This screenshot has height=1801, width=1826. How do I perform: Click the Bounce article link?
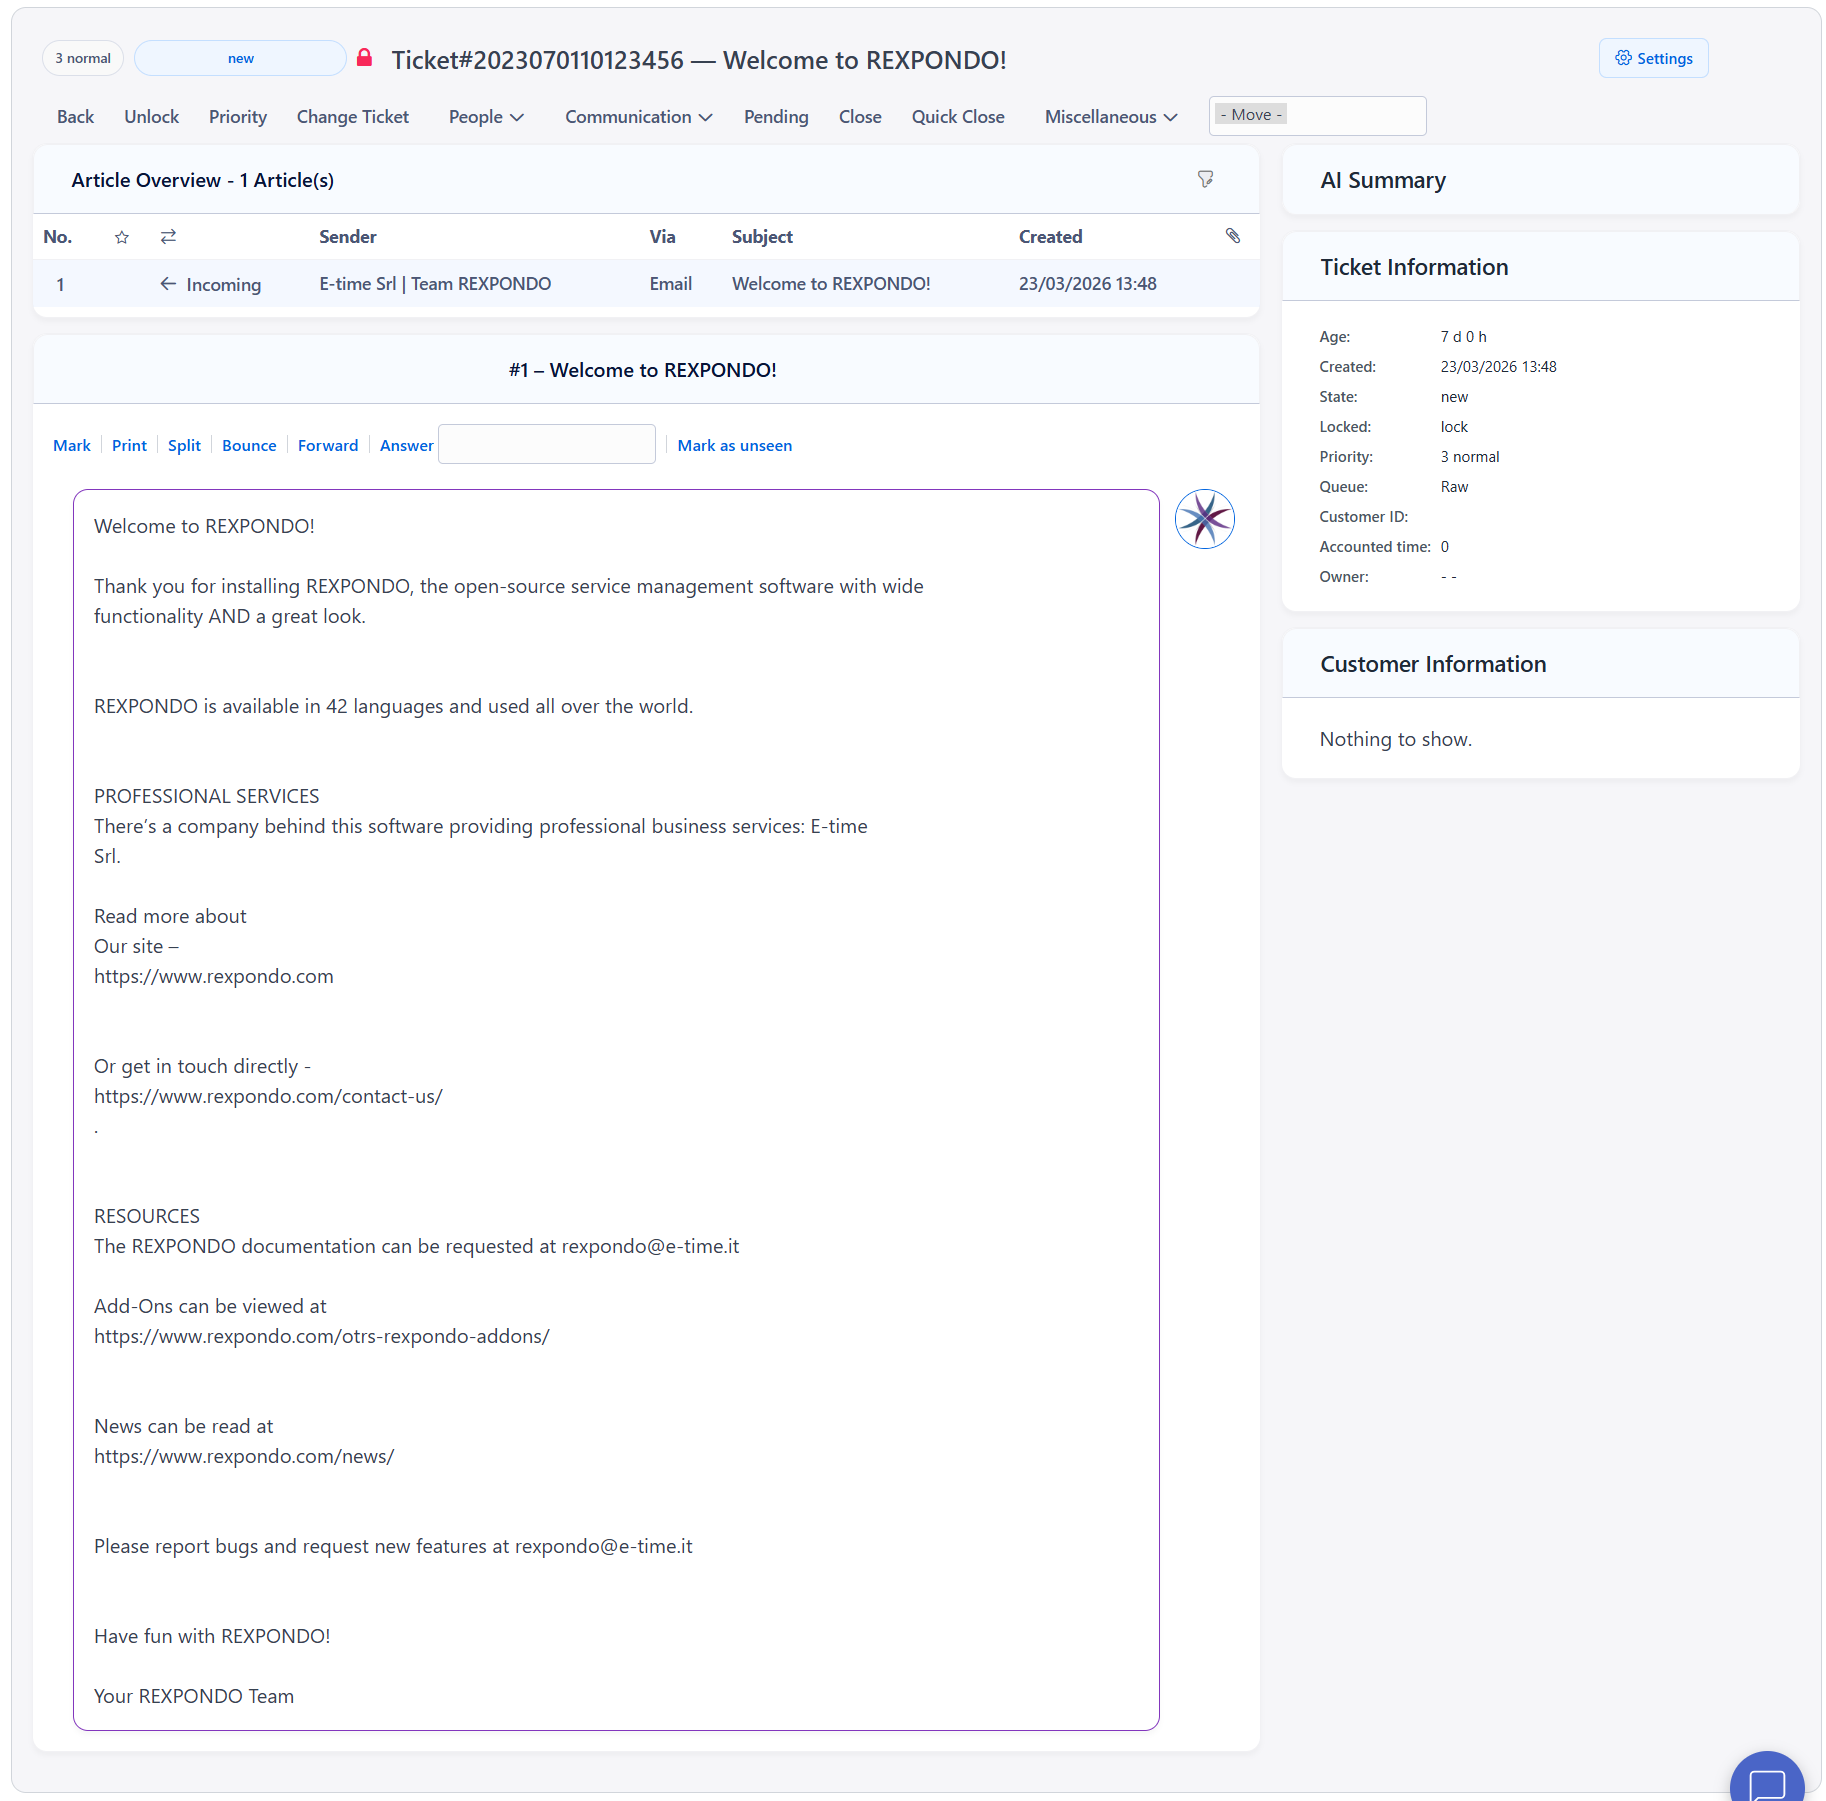tap(249, 446)
